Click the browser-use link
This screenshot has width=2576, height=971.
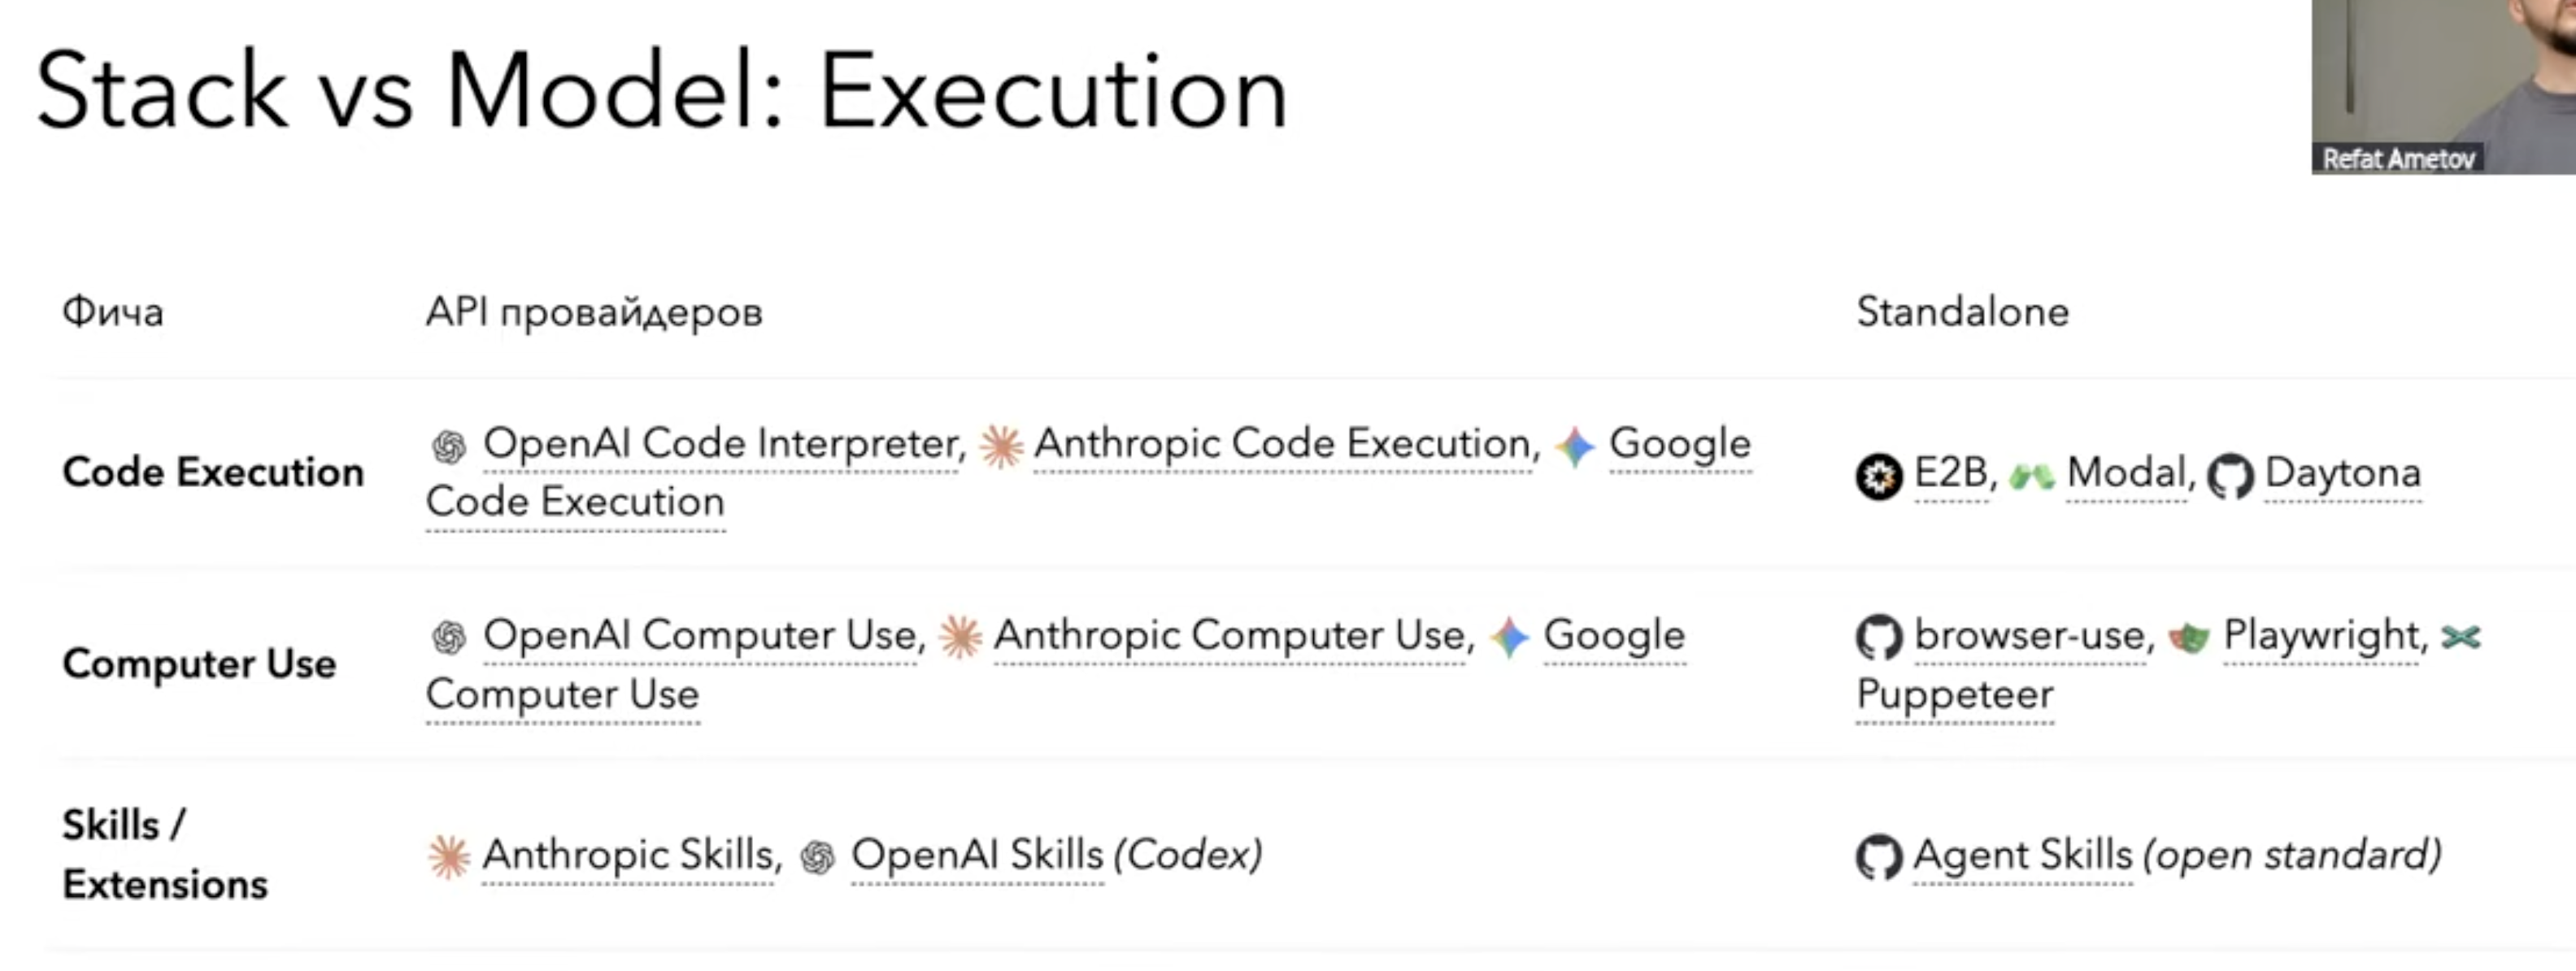pyautogui.click(x=2030, y=636)
